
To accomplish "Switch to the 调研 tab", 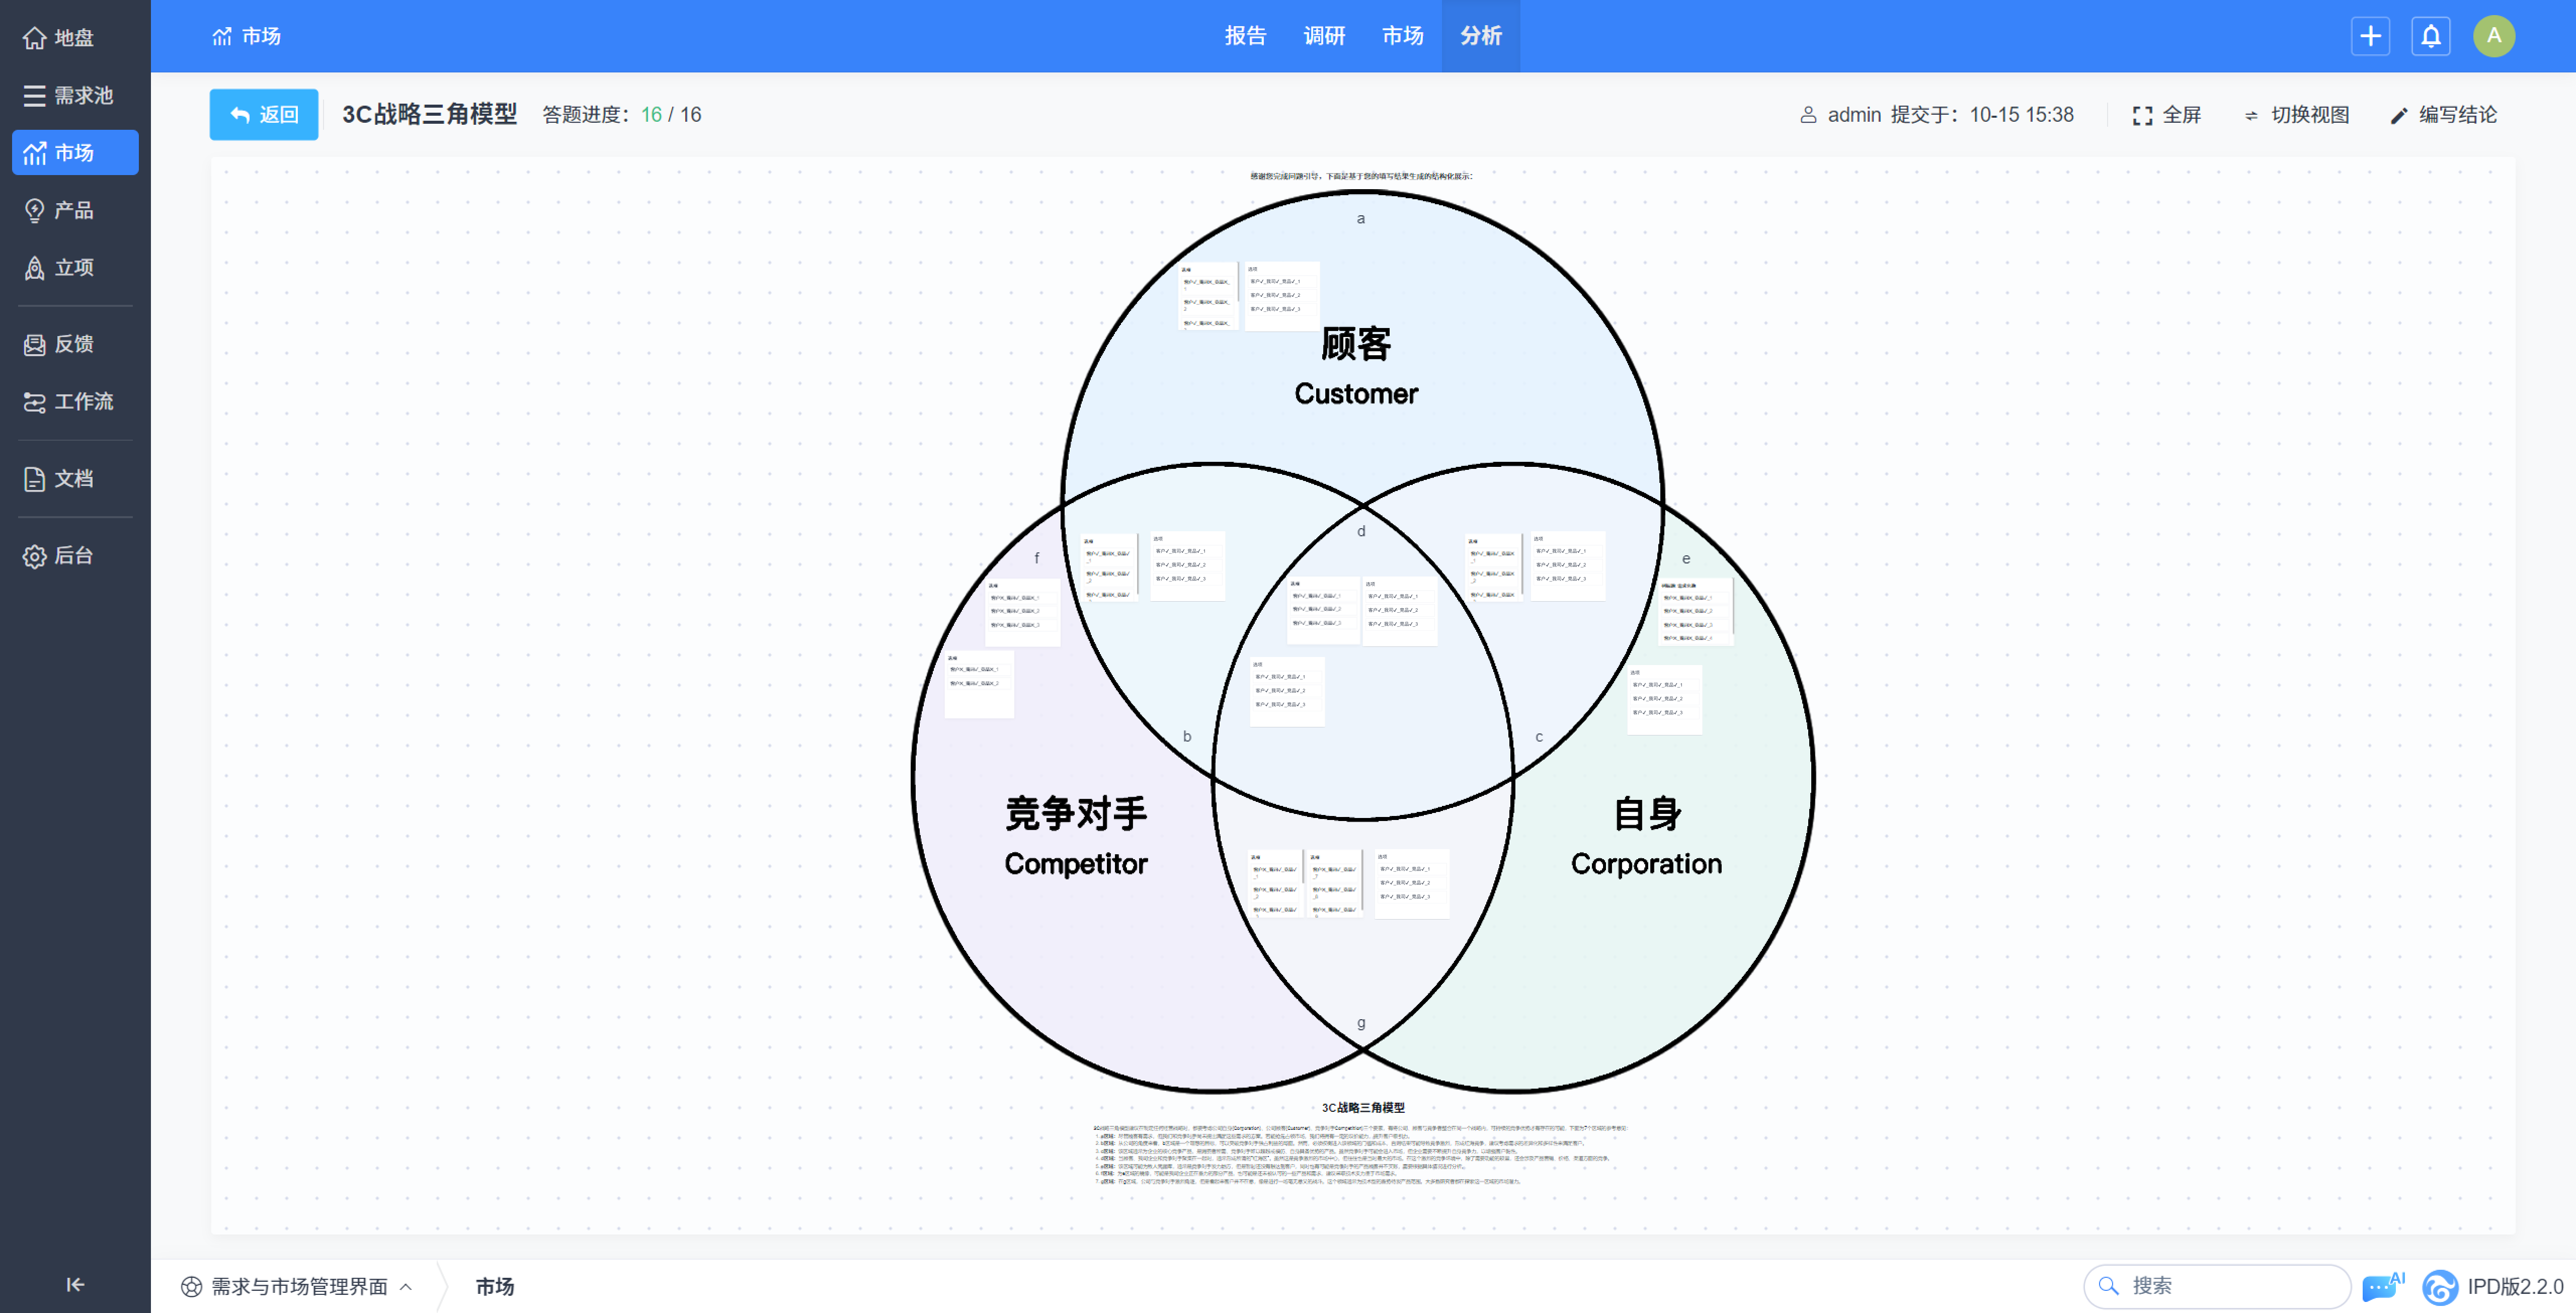I will (1324, 36).
